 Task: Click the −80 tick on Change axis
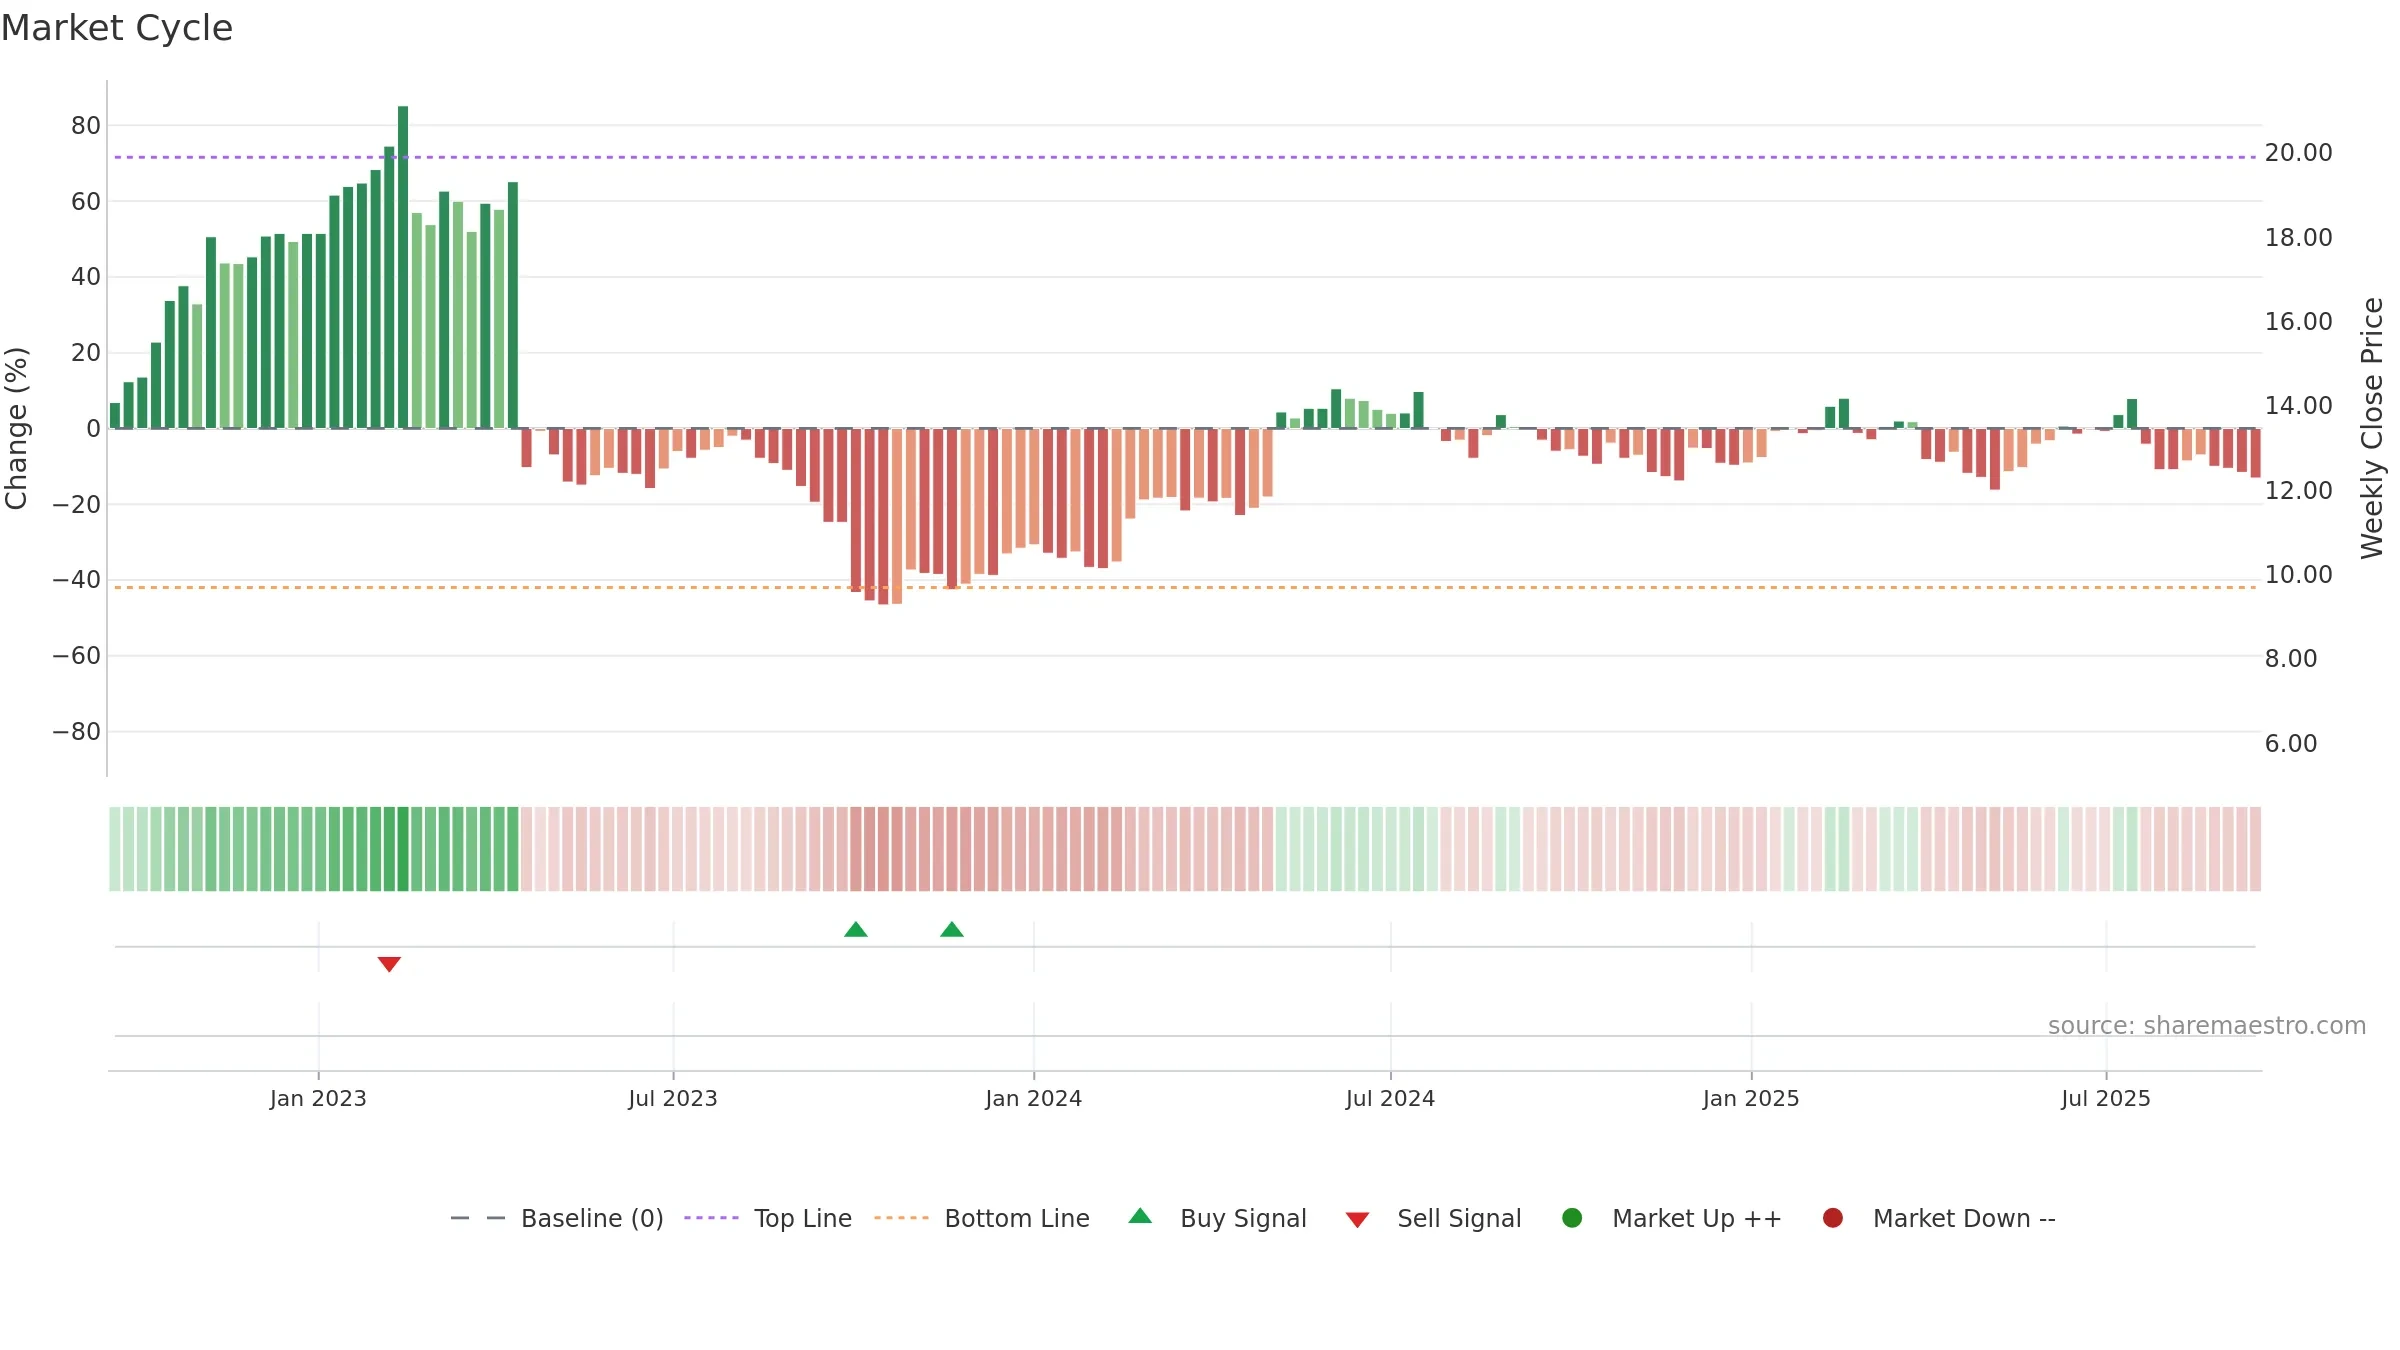(x=77, y=731)
